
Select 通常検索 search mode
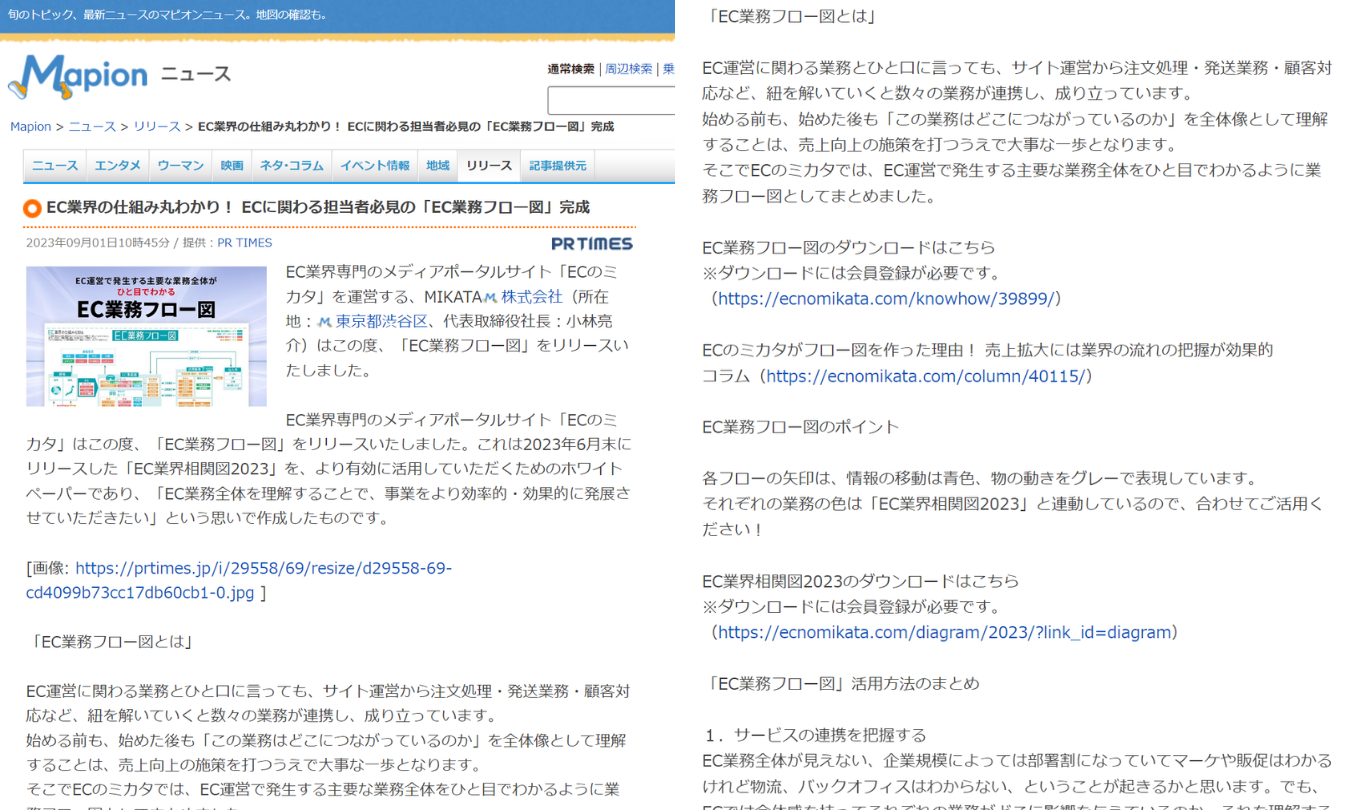571,69
